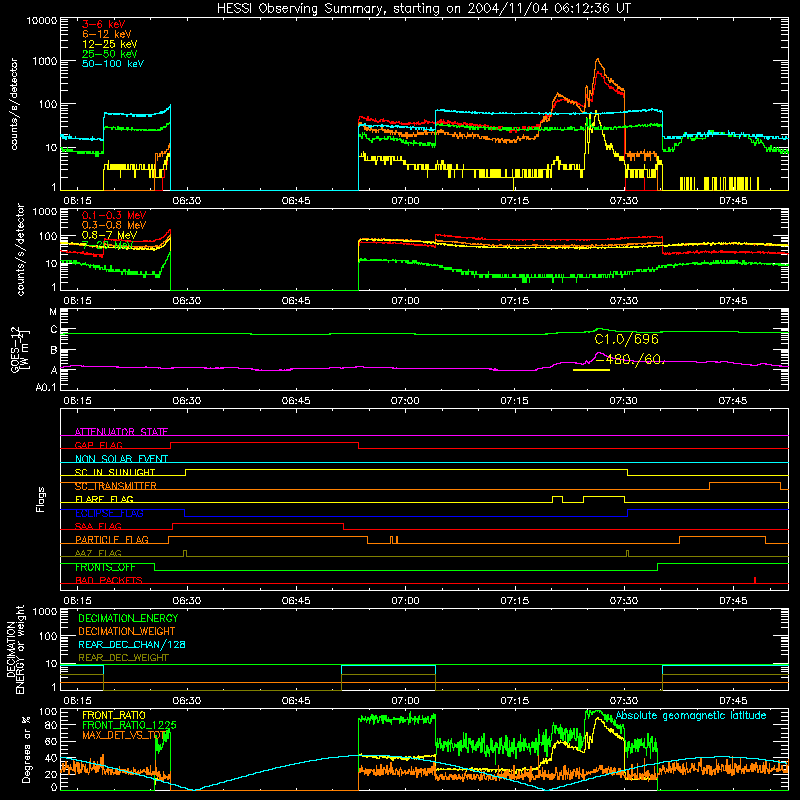Click the 10000 tick label on top panel
The image size is (800, 800).
click(x=41, y=21)
